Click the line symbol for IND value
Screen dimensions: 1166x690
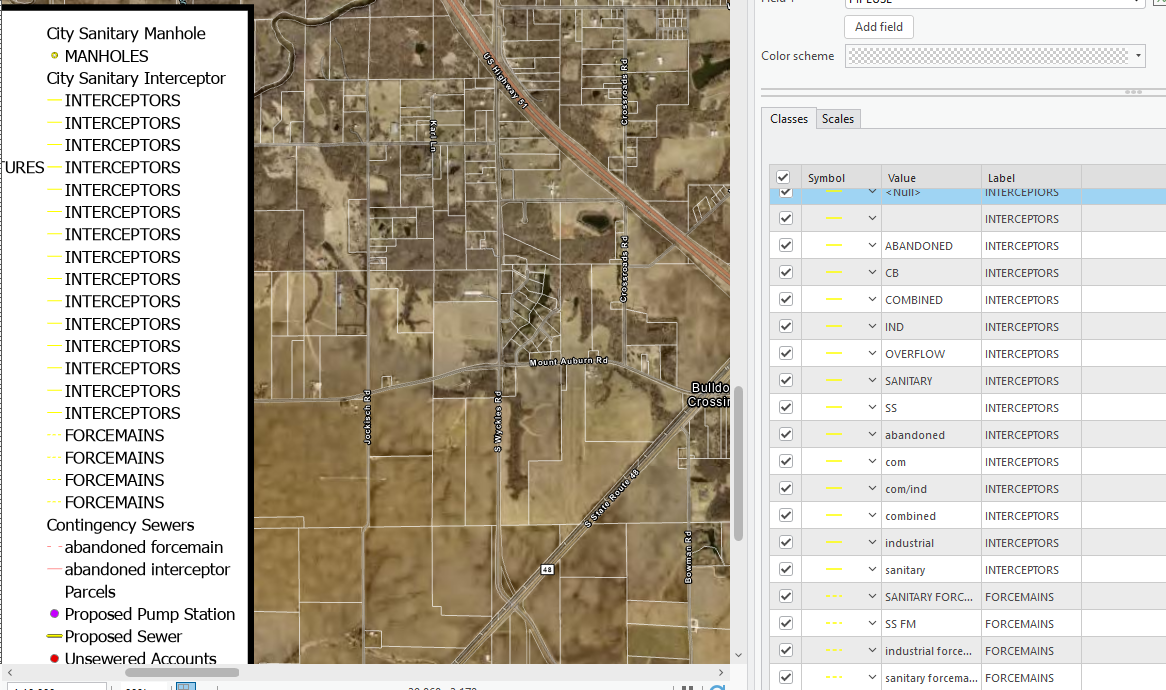(x=834, y=326)
